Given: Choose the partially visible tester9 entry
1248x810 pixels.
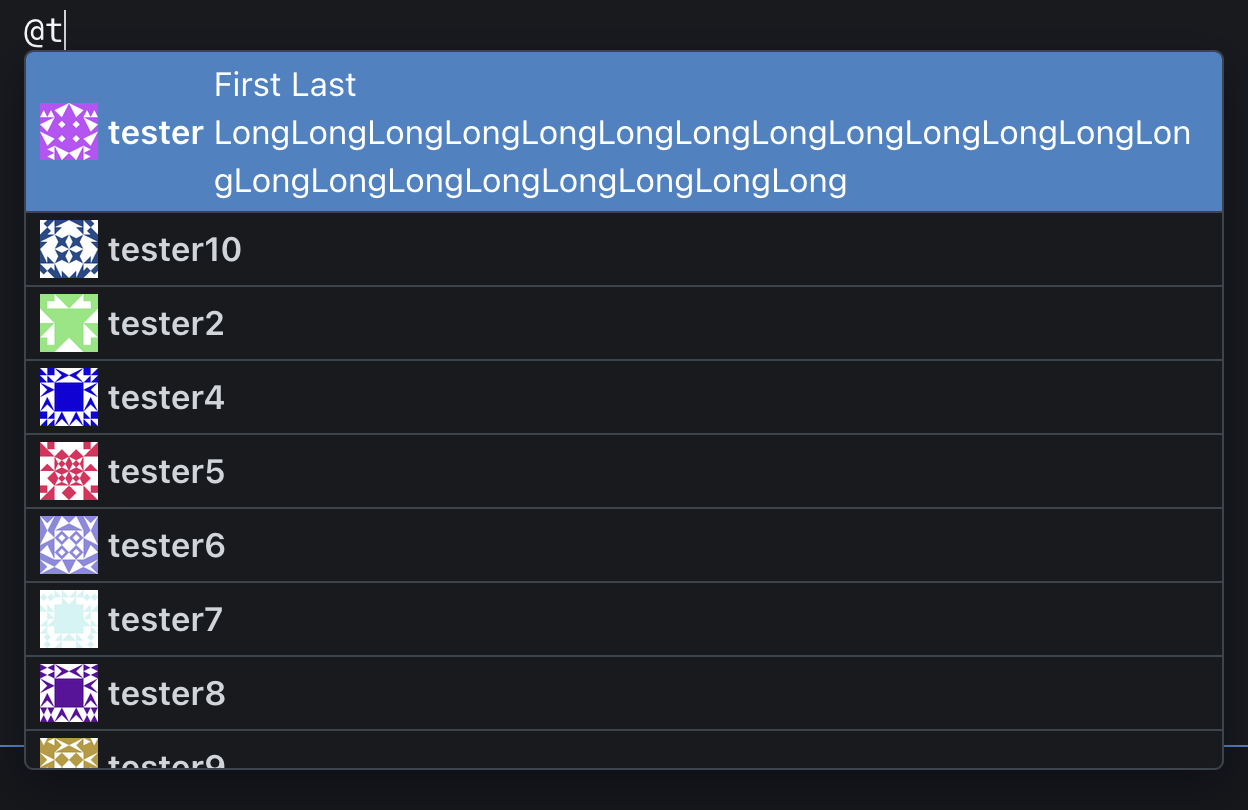Looking at the screenshot, I should point(166,761).
